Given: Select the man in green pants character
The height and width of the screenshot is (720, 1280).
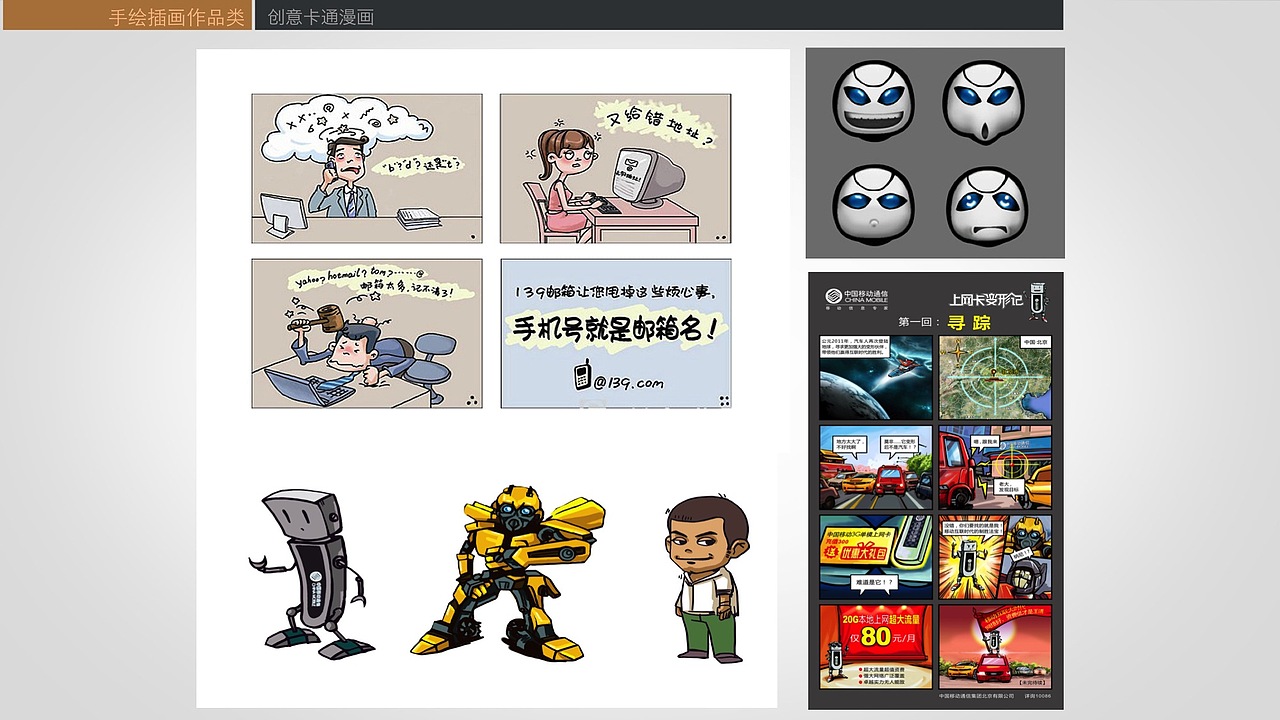Looking at the screenshot, I should 705,575.
